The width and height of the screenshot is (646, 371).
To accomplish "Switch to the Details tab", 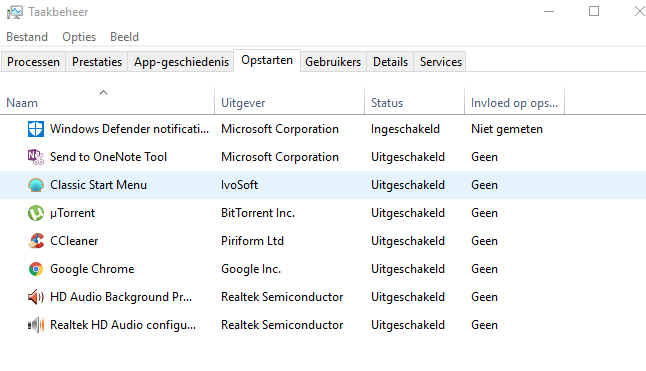I will click(x=390, y=62).
